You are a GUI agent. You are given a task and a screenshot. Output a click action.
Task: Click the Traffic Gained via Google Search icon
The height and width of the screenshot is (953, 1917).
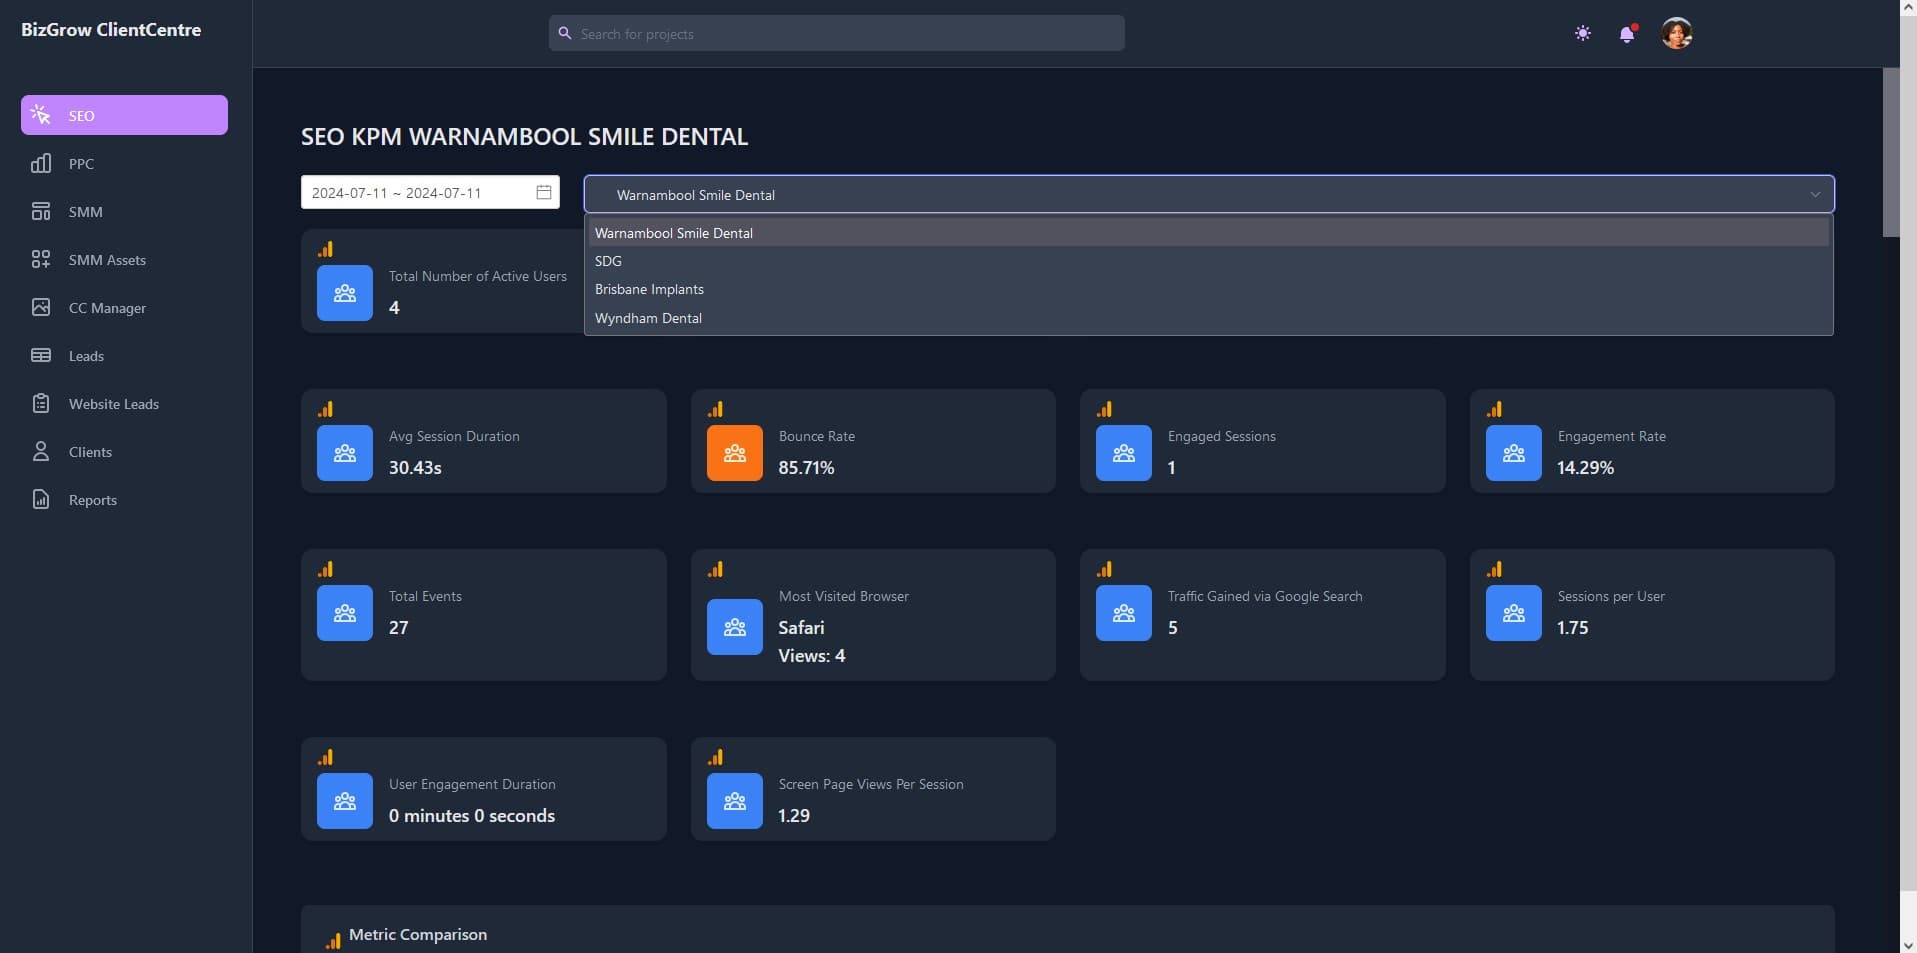pyautogui.click(x=1124, y=613)
